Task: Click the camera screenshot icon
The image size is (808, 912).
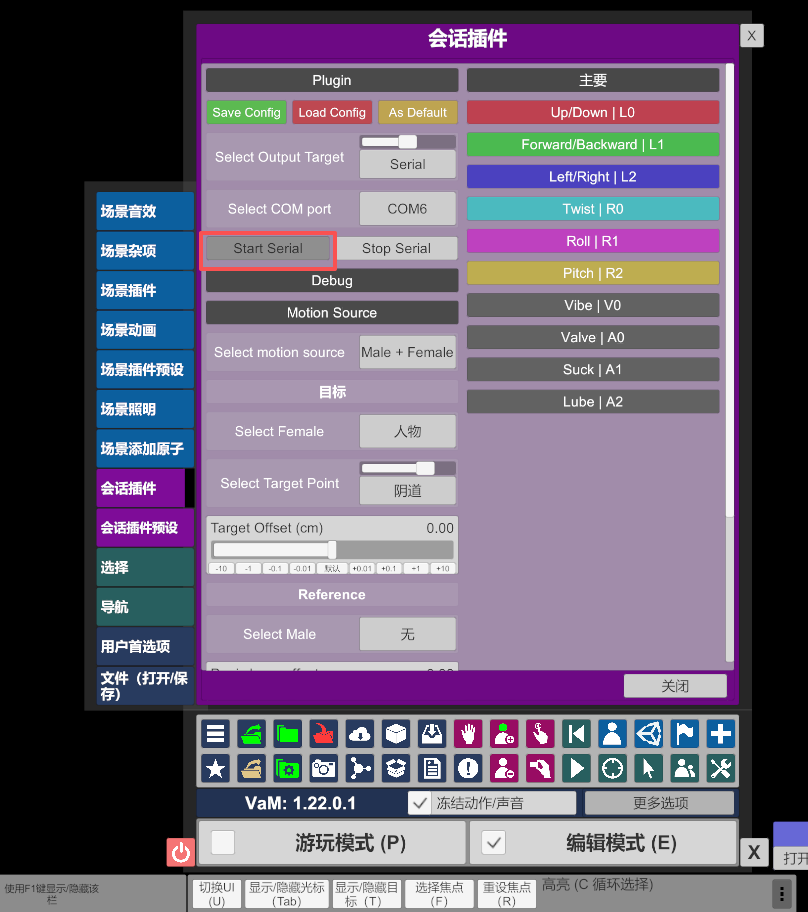Action: point(323,768)
